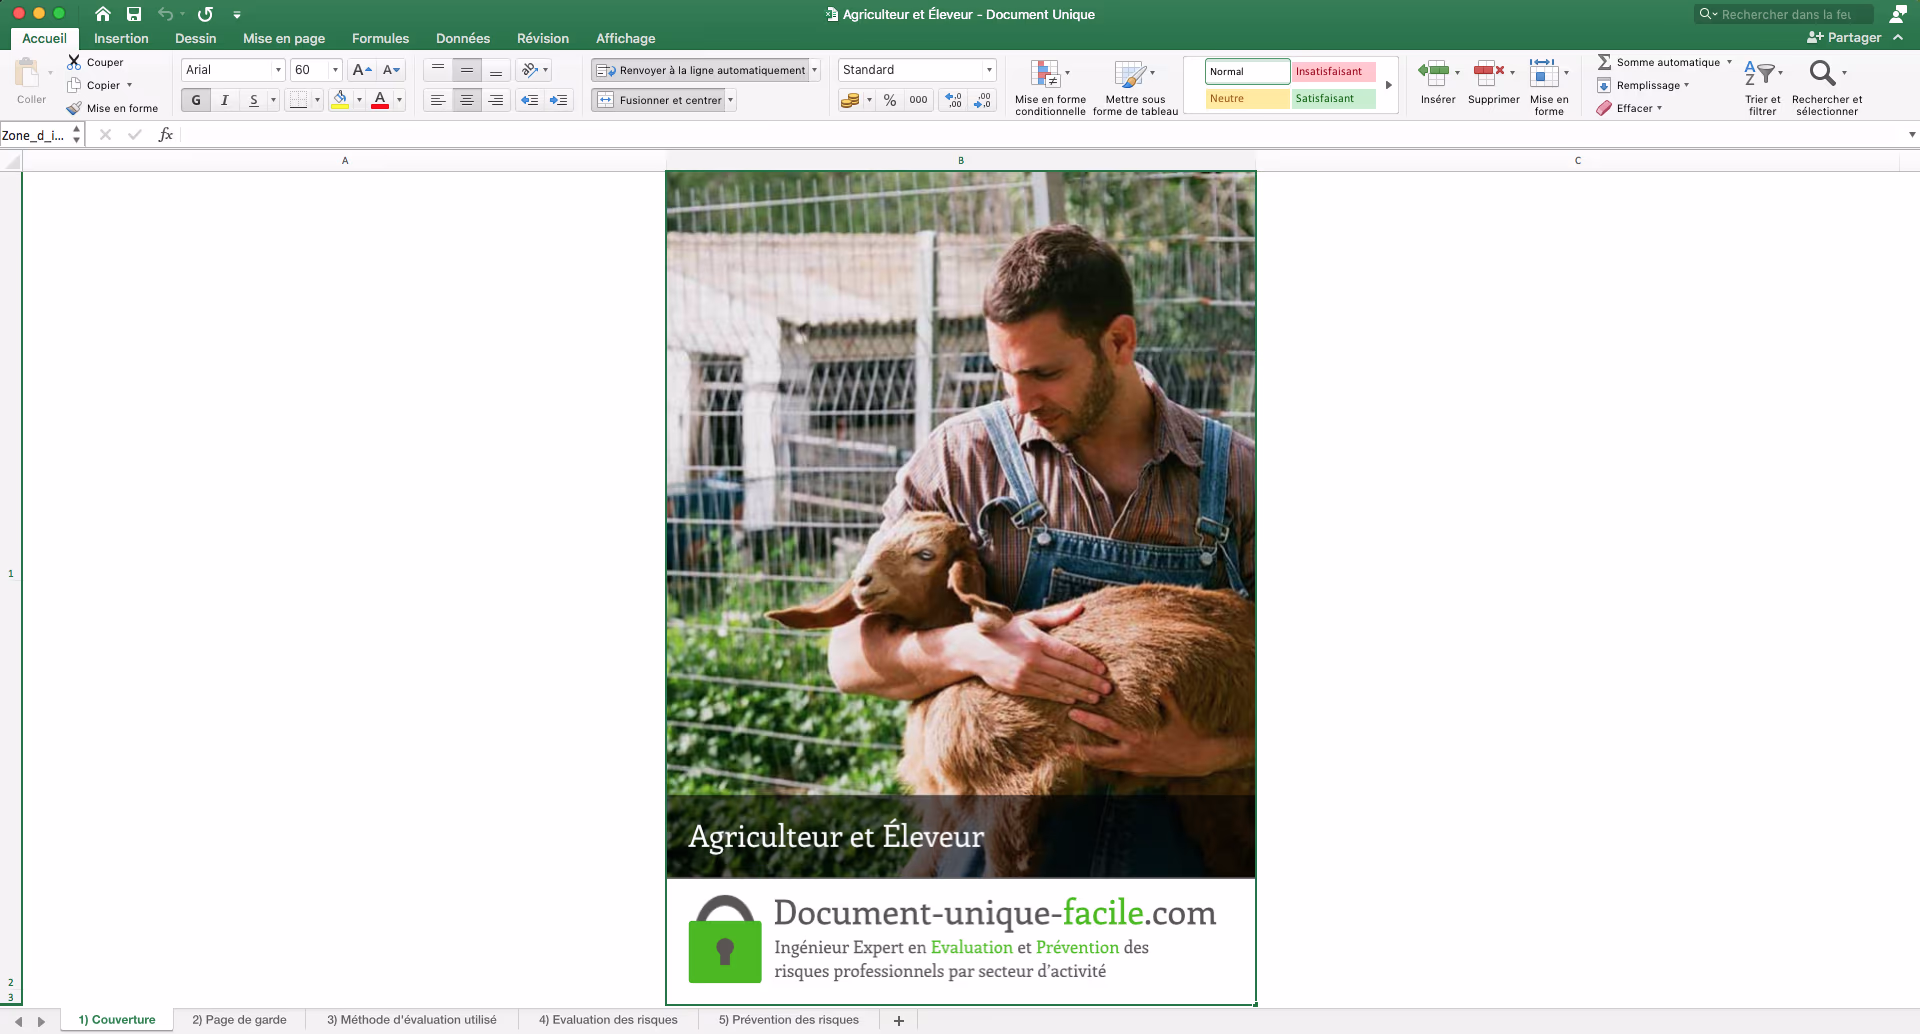The width and height of the screenshot is (1920, 1034).
Task: Click the yellow fill color bucket
Action: pyautogui.click(x=340, y=100)
